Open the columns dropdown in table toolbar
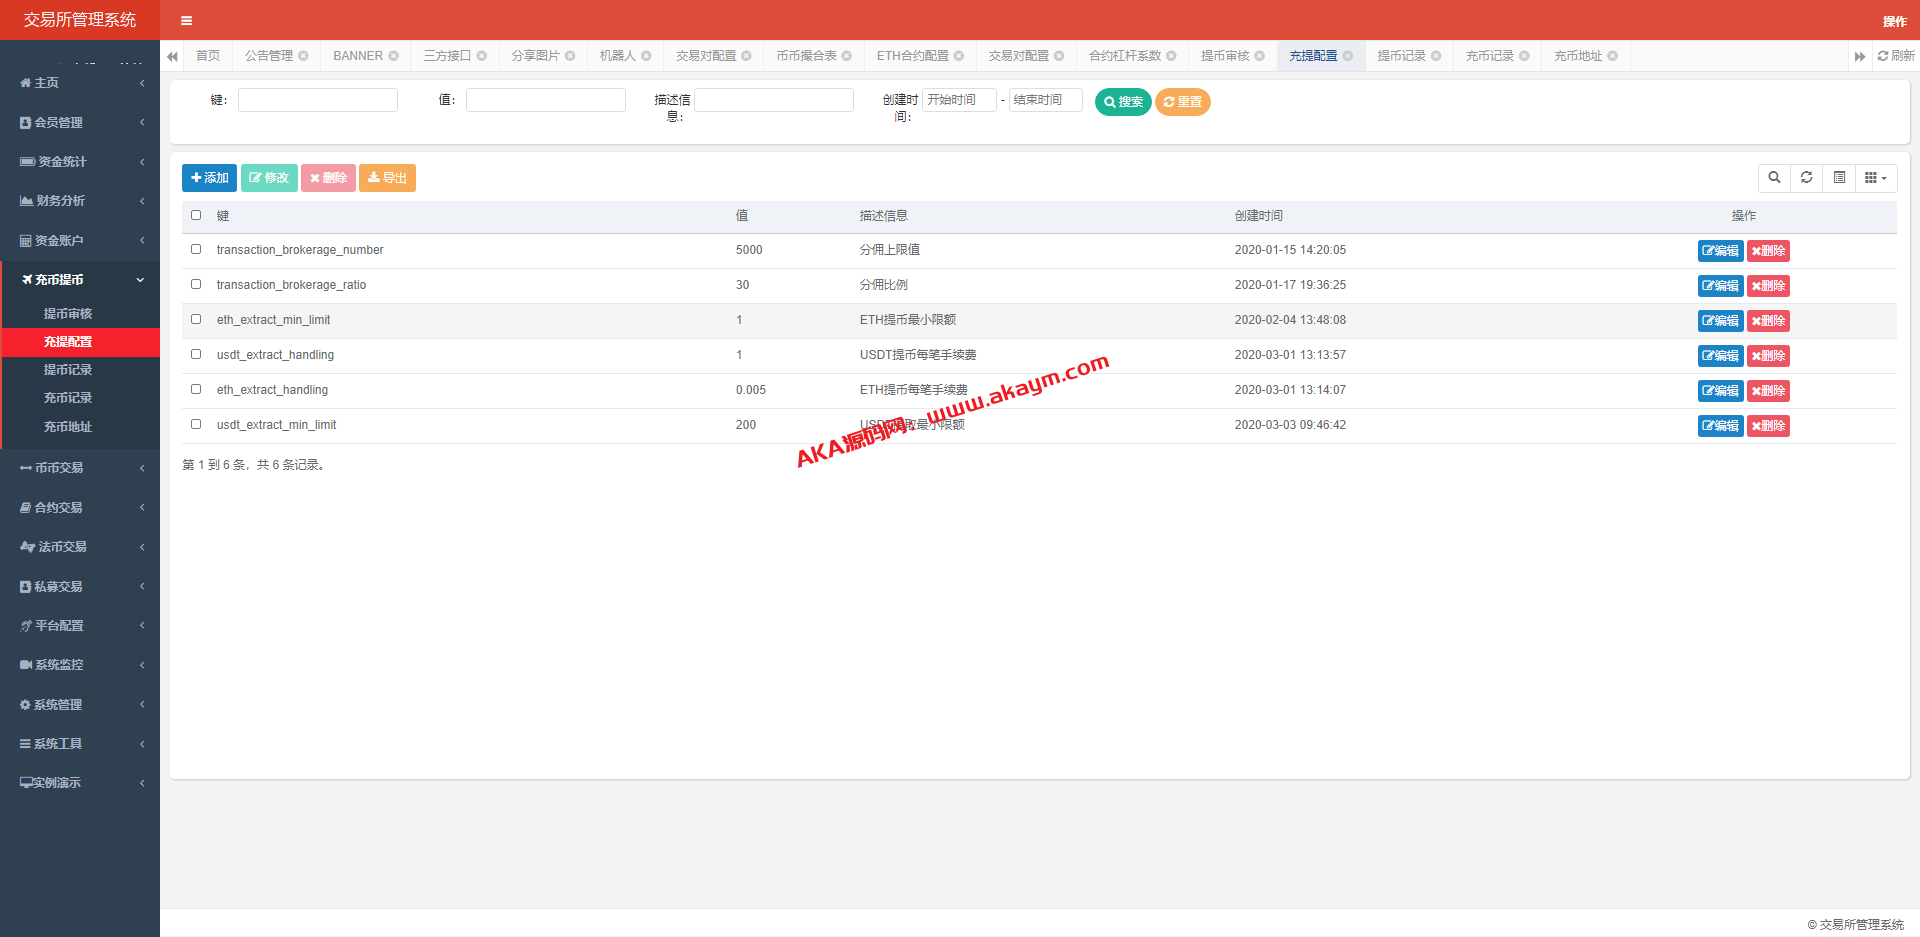1920x937 pixels. click(1875, 178)
